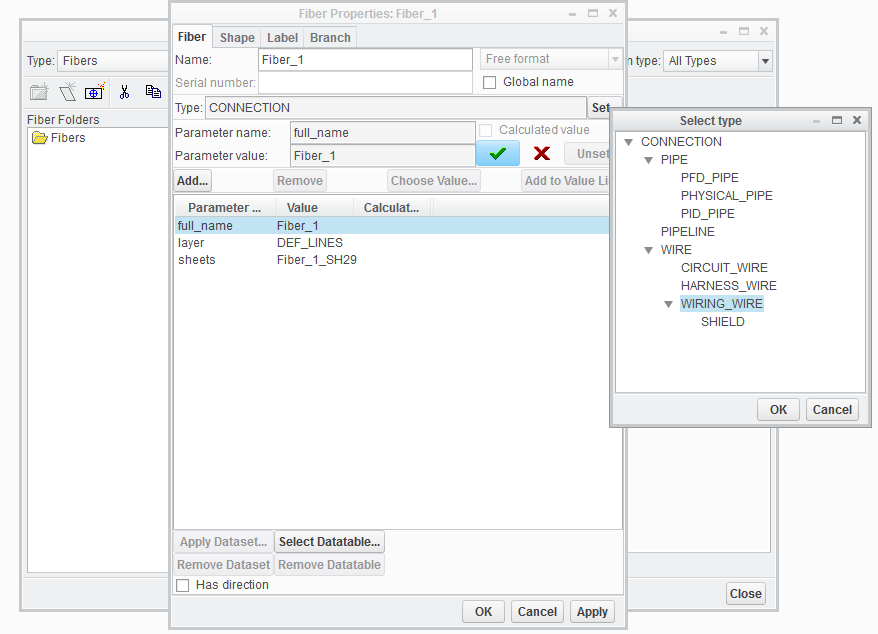Confirm parameter value with green checkmark
This screenshot has width=878, height=634.
[497, 154]
